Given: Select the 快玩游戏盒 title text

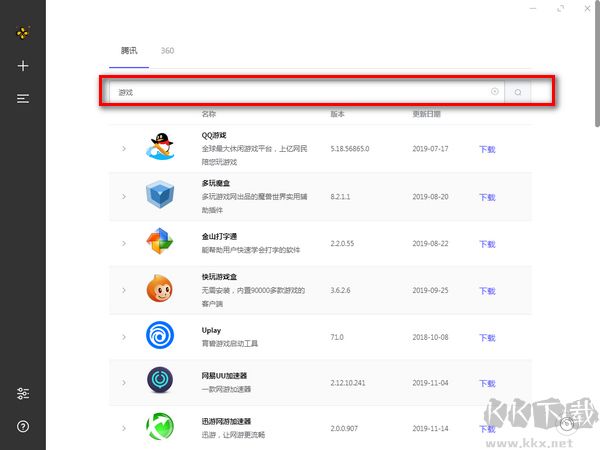Looking at the screenshot, I should [219, 277].
